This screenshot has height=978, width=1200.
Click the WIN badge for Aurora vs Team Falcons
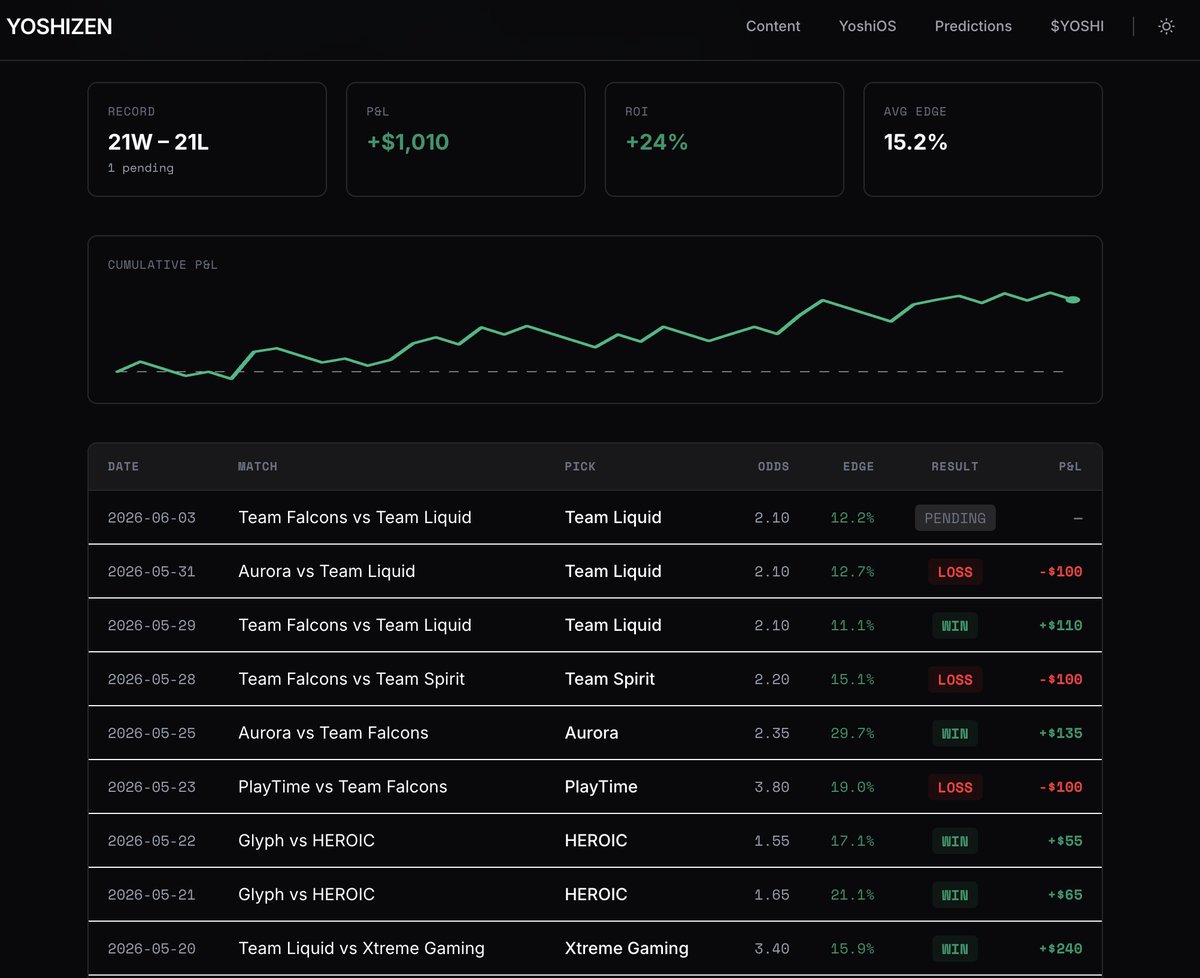point(955,734)
